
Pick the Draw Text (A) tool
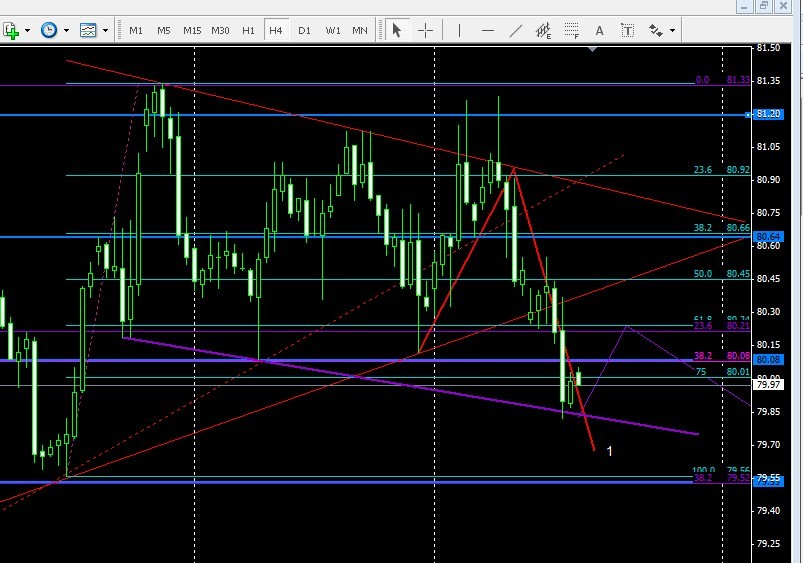[599, 31]
